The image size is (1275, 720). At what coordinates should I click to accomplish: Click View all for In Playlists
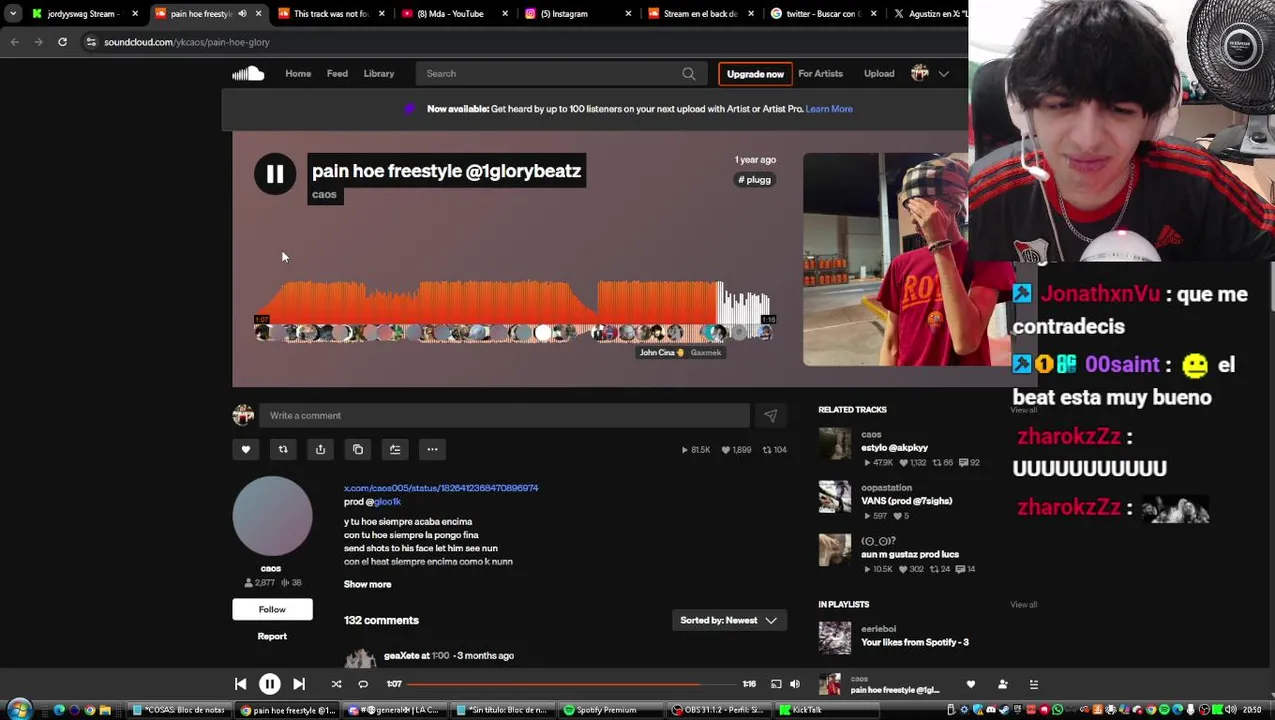point(1023,605)
